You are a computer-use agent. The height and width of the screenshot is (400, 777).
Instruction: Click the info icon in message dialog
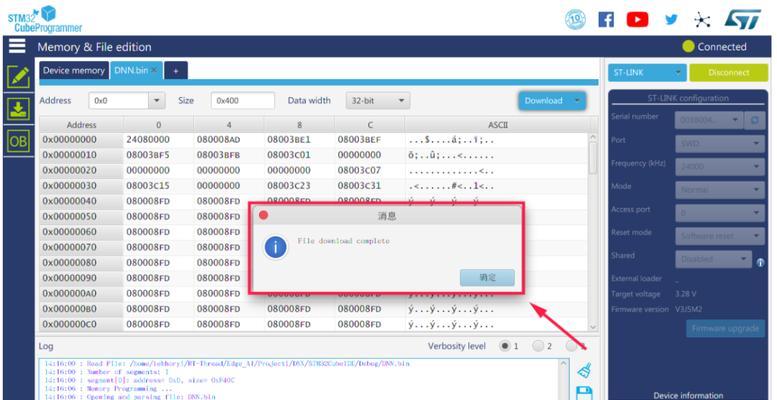point(276,247)
